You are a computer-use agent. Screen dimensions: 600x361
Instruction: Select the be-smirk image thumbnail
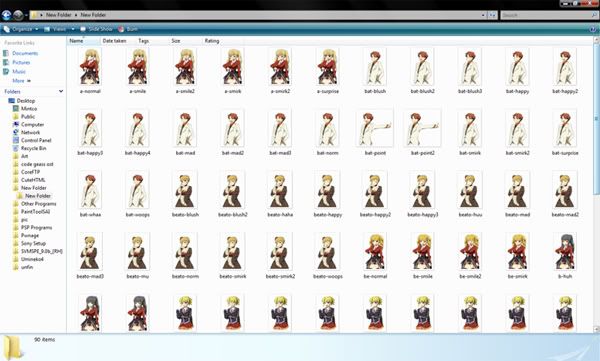(x=518, y=252)
